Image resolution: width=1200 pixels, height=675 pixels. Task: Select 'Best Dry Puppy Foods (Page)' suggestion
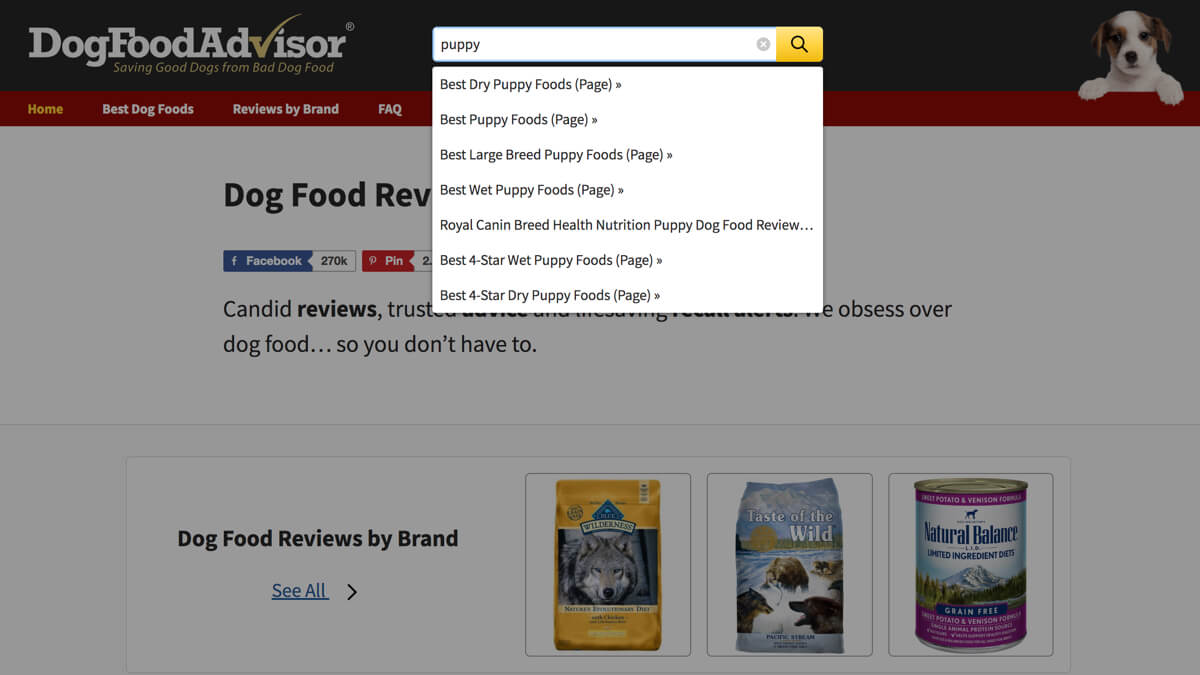click(x=628, y=85)
